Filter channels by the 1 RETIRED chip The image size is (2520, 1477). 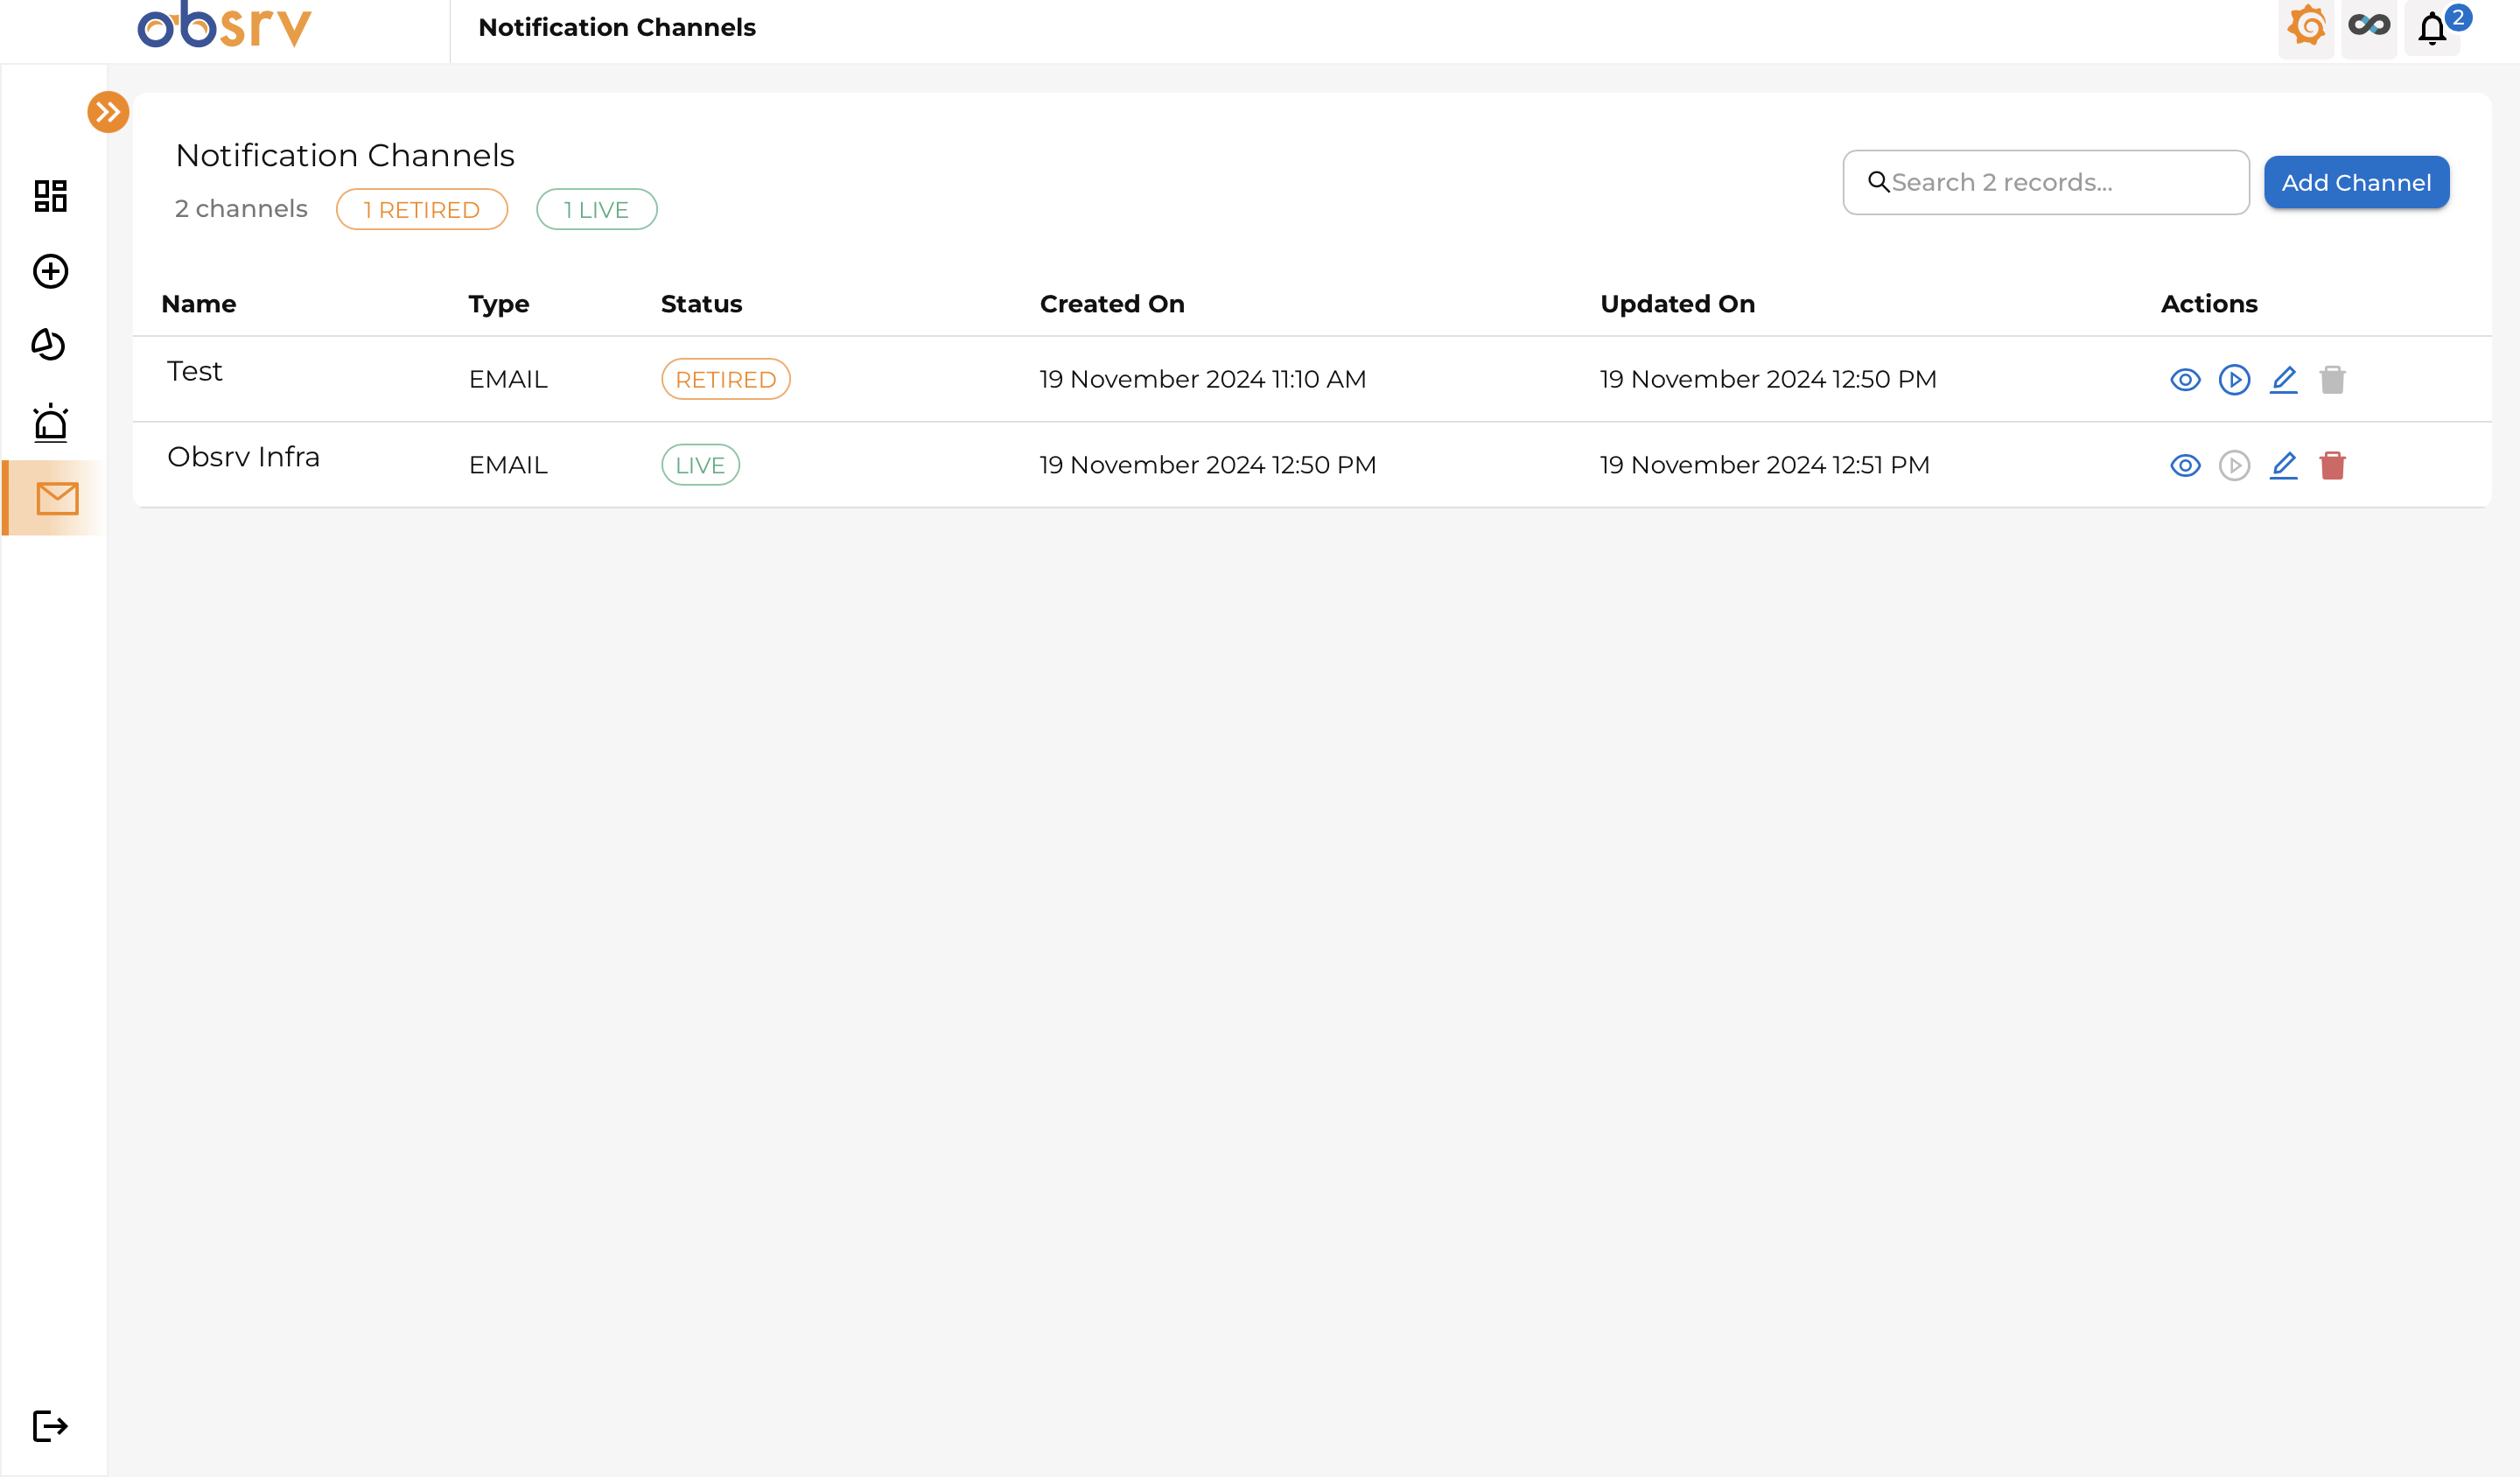coord(421,210)
